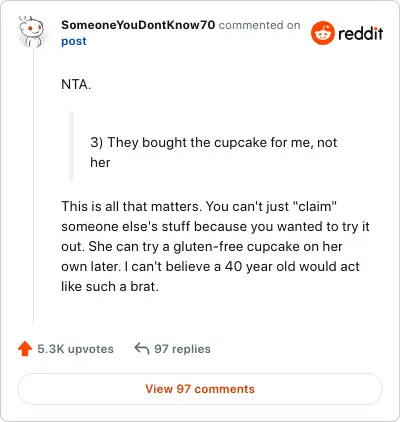This screenshot has width=400, height=422.
Task: Click the Reddit logo circle icon
Action: click(323, 33)
